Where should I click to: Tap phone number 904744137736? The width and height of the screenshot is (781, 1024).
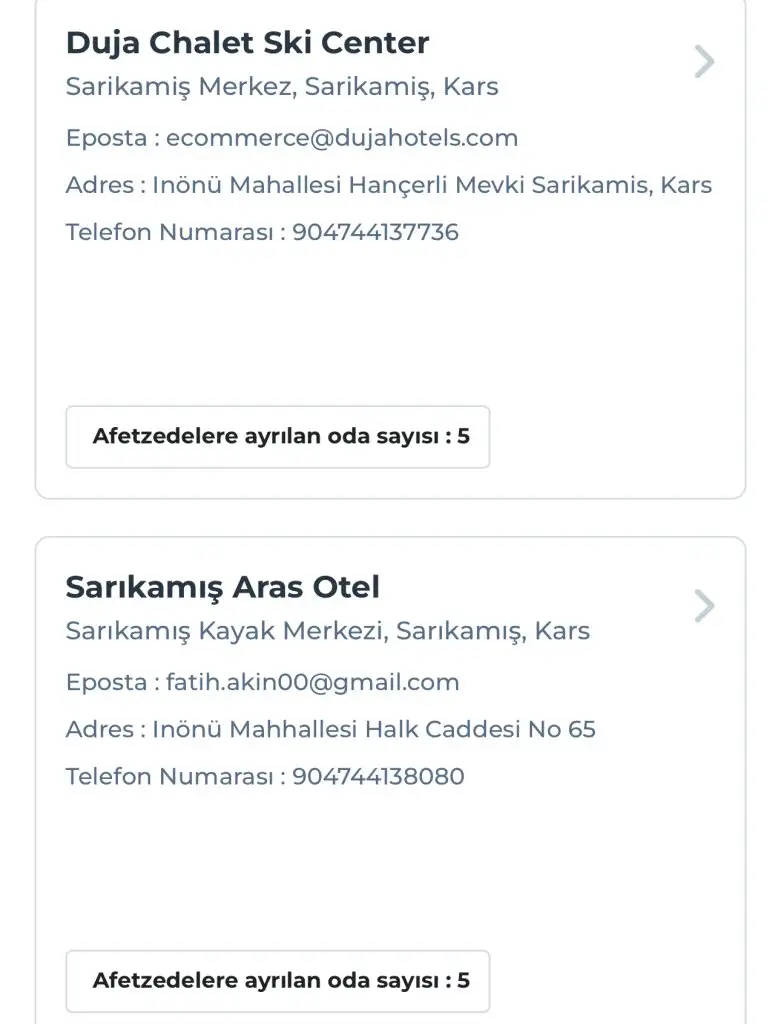375,233
